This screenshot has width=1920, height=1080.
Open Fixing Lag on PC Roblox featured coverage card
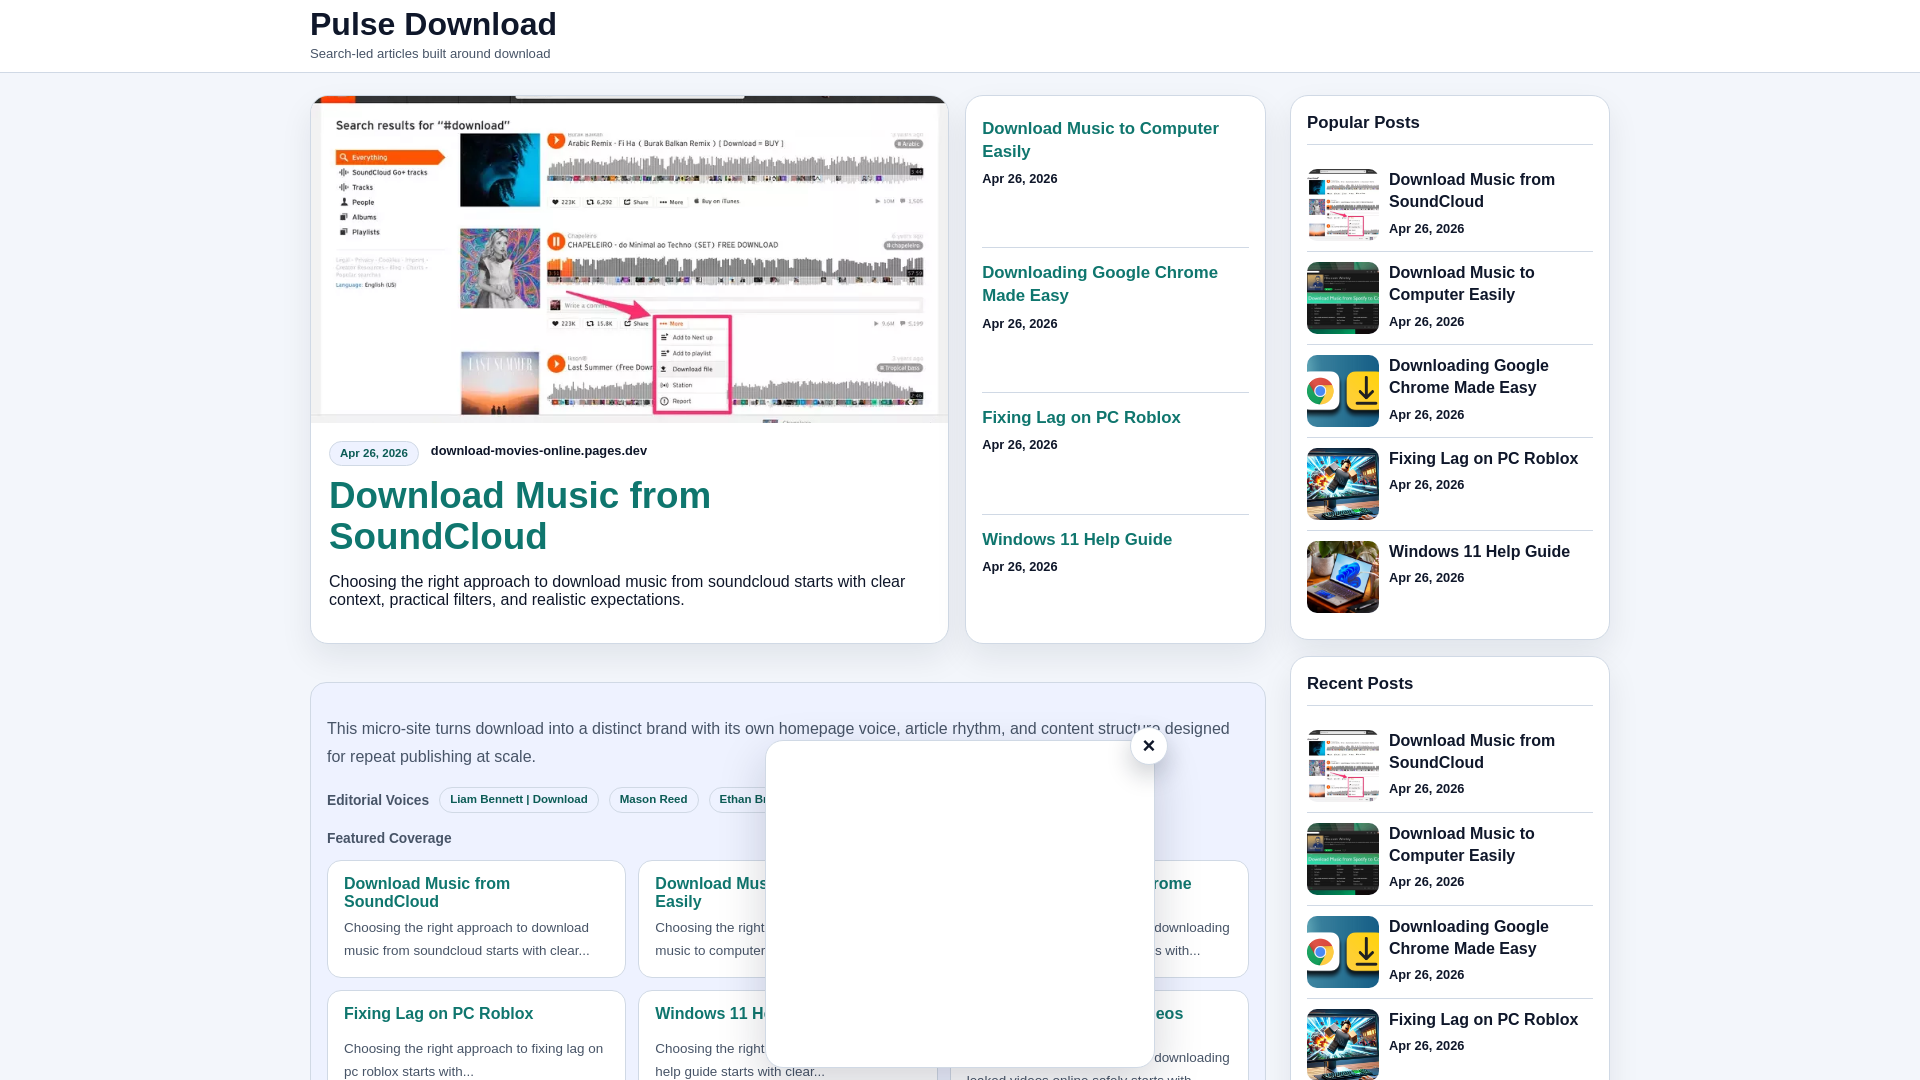coord(476,1036)
